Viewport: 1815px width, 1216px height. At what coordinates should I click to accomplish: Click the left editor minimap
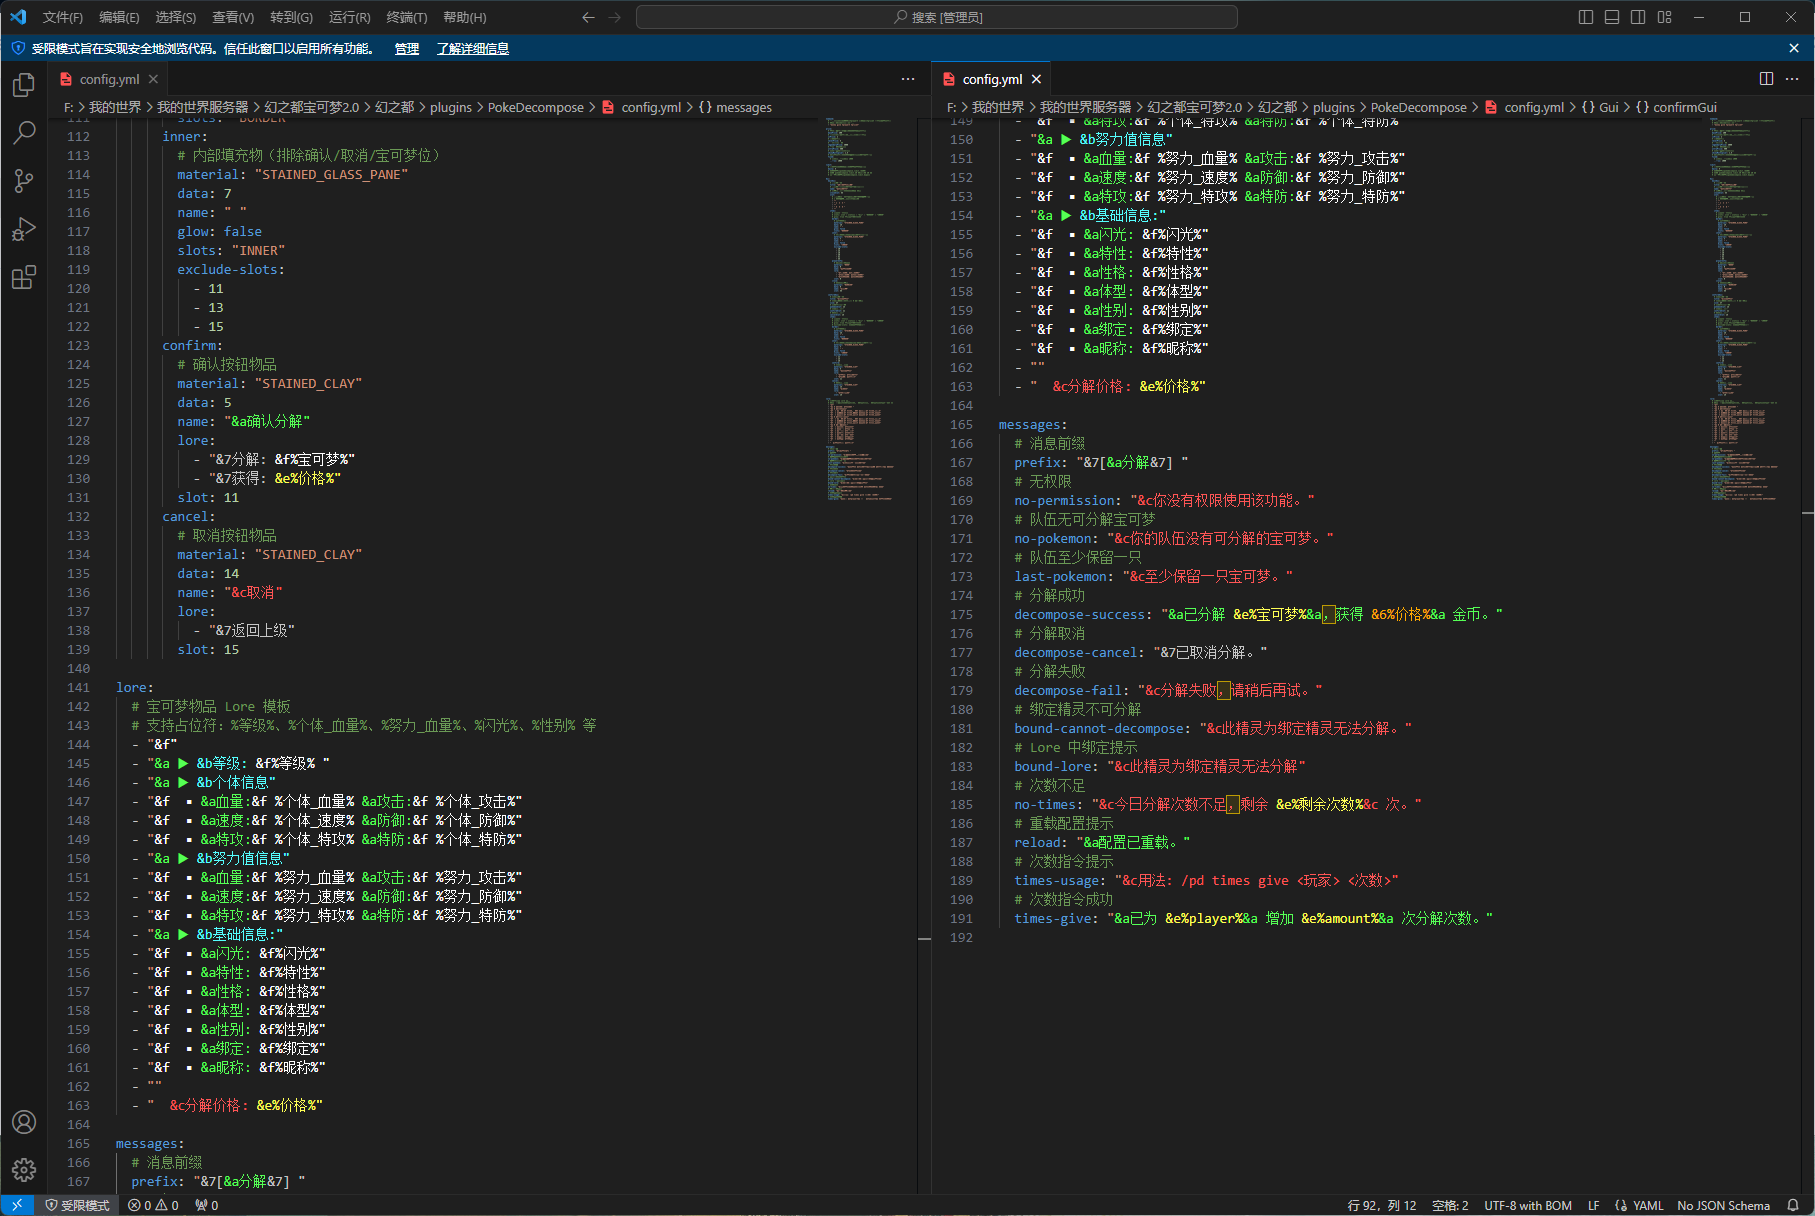pyautogui.click(x=860, y=300)
